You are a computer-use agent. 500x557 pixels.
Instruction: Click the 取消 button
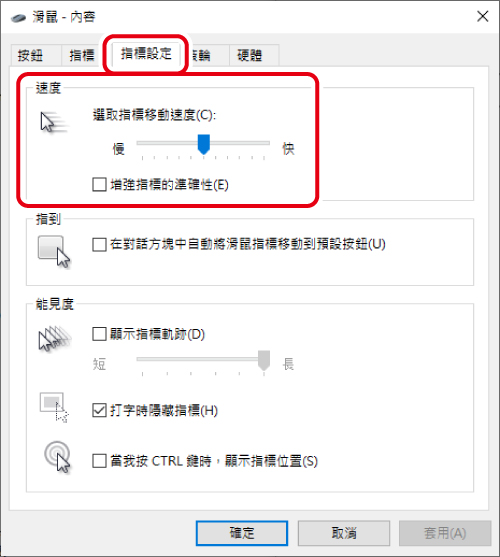(x=344, y=533)
